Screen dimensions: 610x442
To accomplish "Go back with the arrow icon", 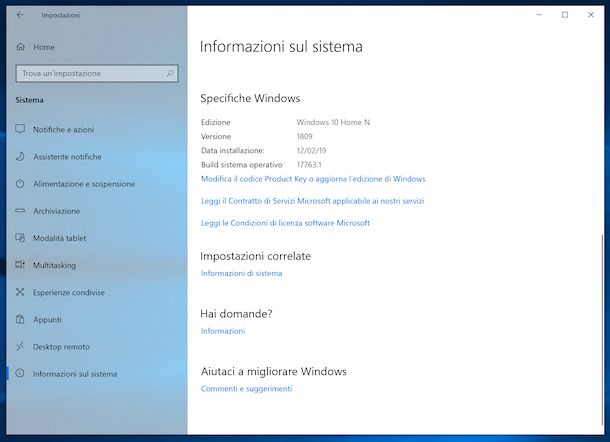I will point(20,15).
